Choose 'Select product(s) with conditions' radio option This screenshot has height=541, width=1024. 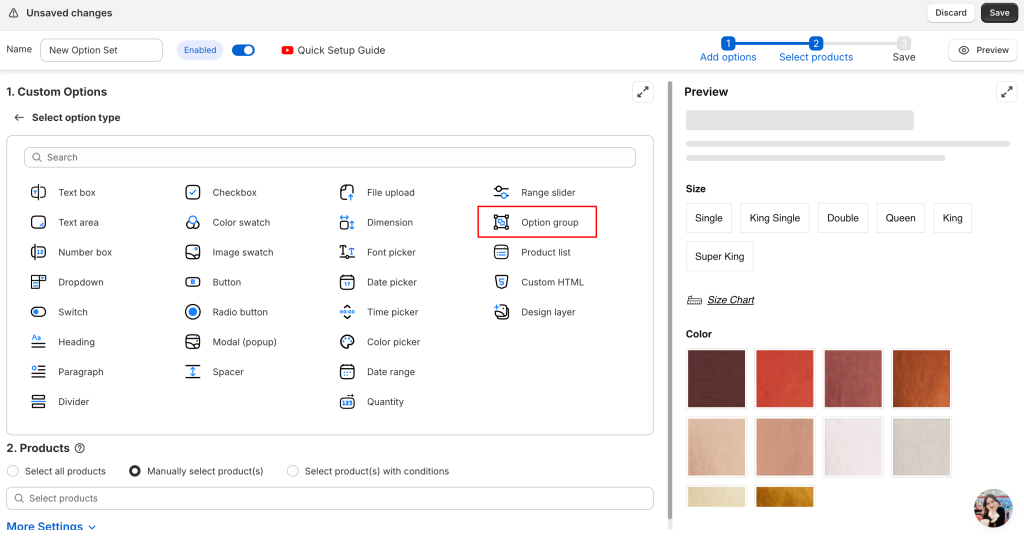click(x=293, y=471)
